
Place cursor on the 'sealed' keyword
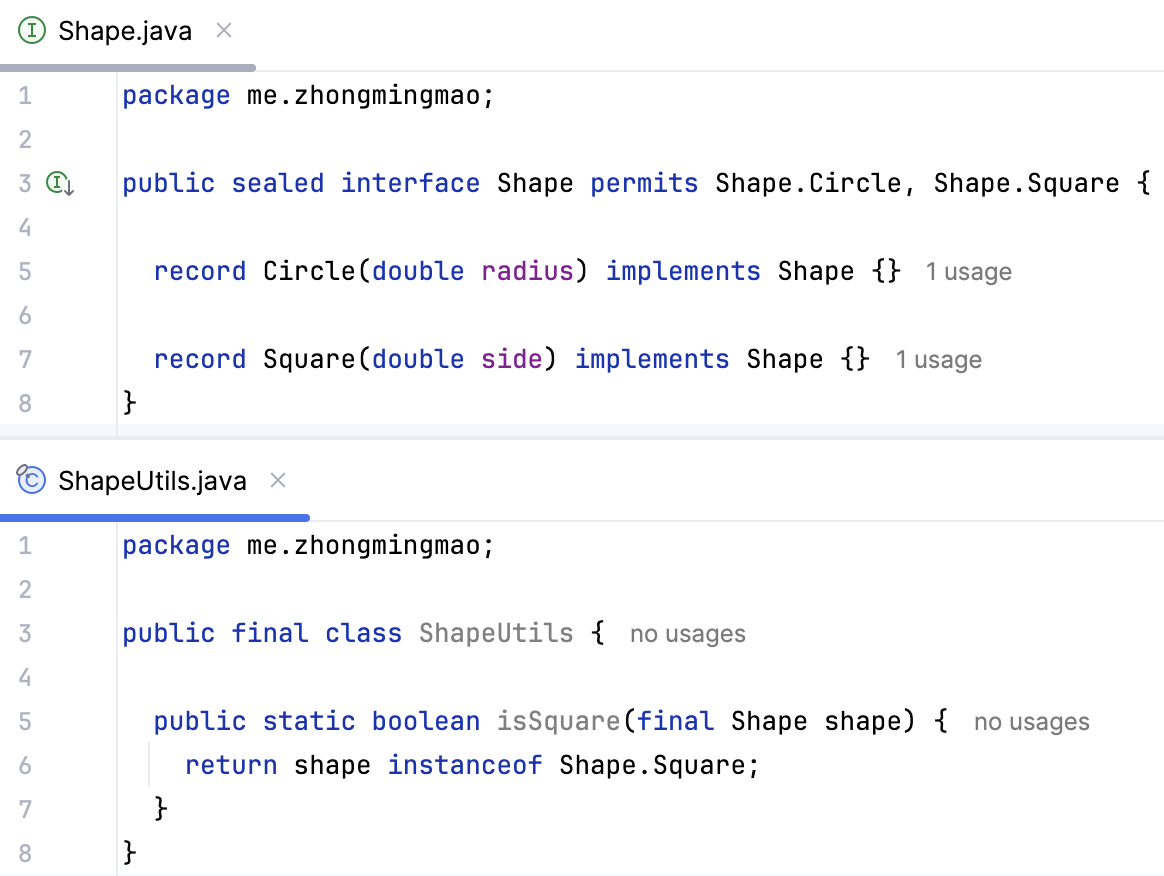point(277,184)
